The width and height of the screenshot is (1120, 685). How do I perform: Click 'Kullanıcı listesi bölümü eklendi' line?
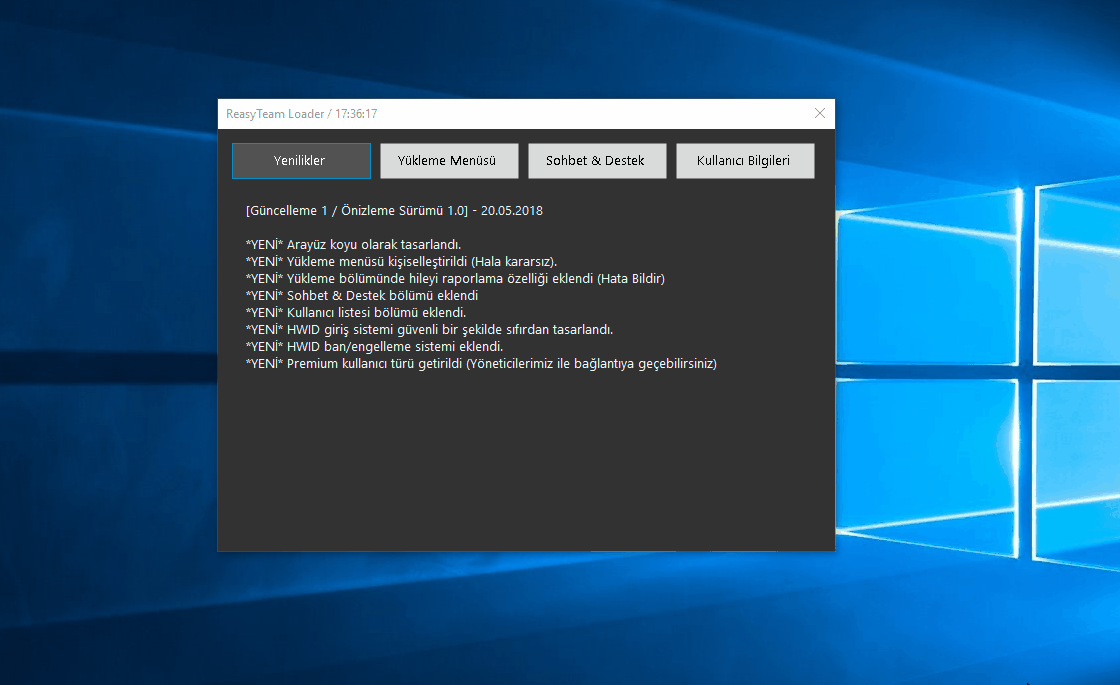click(356, 313)
